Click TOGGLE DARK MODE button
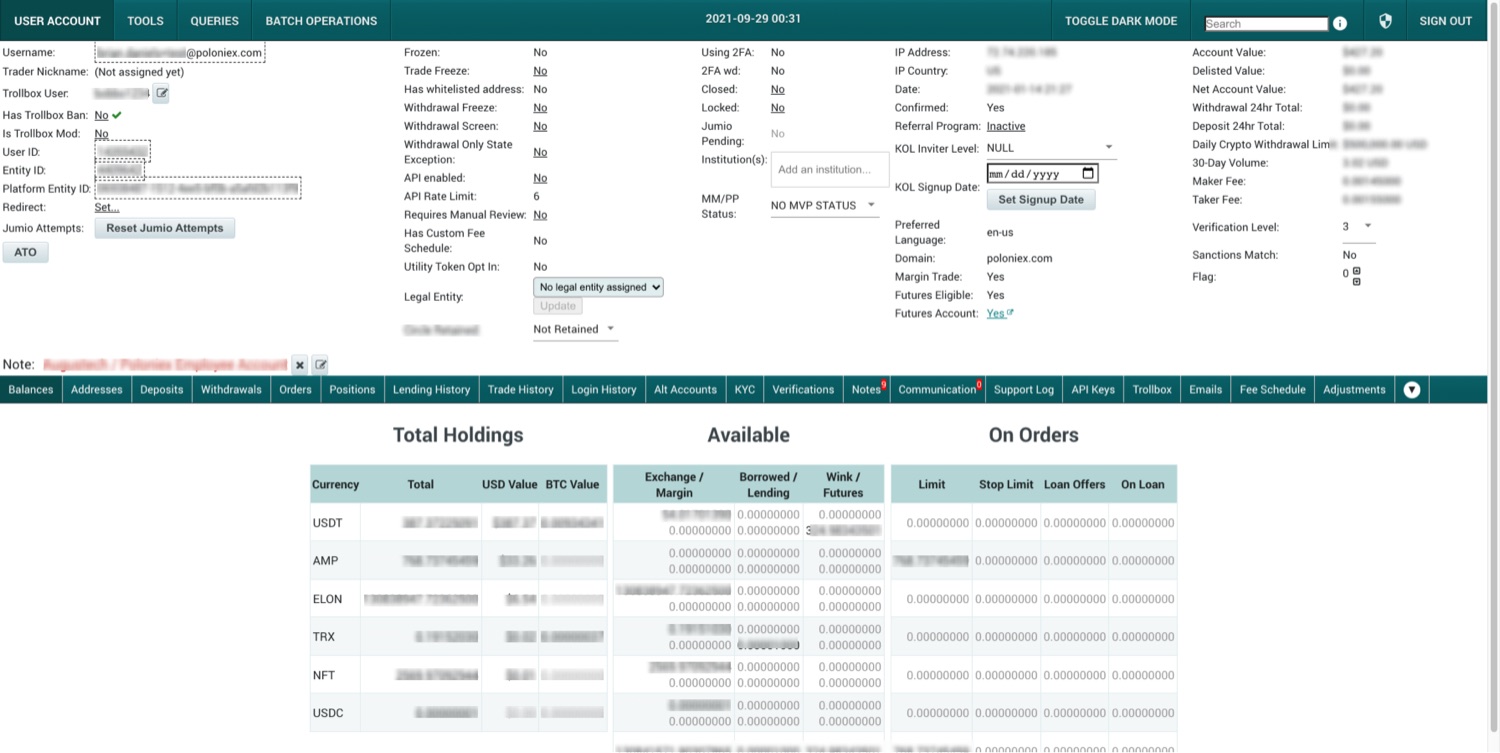Viewport: 1500px width, 753px height. [x=1121, y=21]
